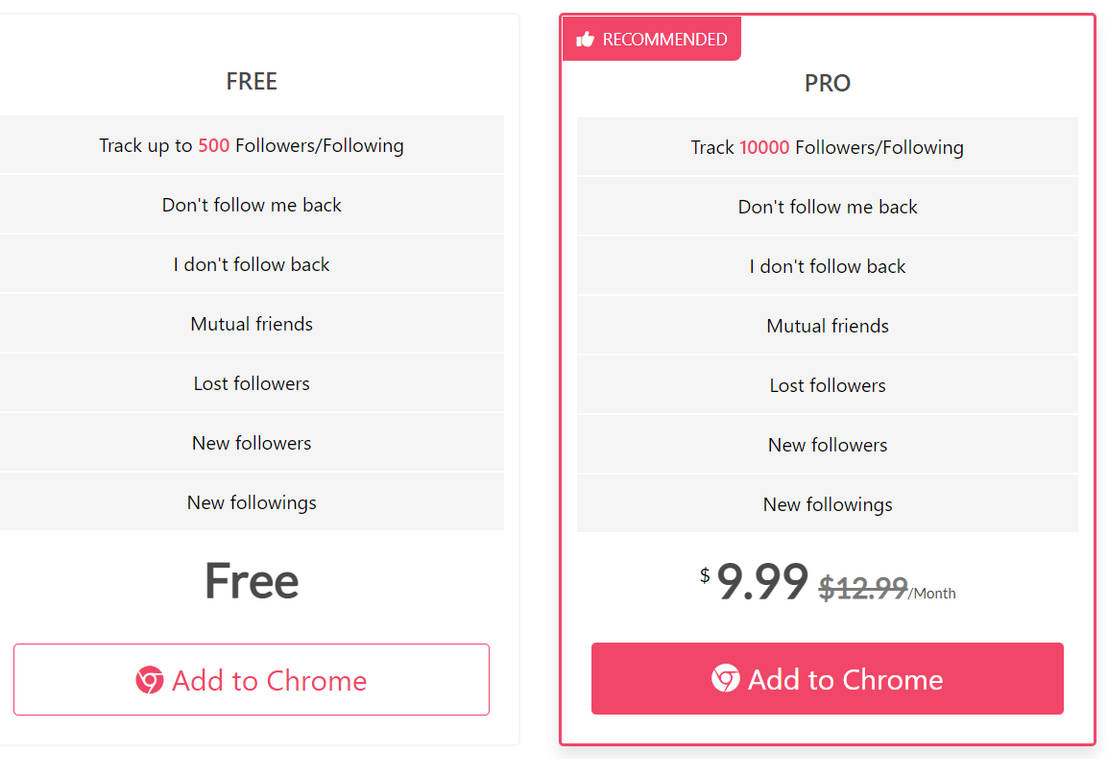This screenshot has width=1108, height=759.
Task: Click Chrome logo icon in Pro plan button
Action: pos(726,678)
